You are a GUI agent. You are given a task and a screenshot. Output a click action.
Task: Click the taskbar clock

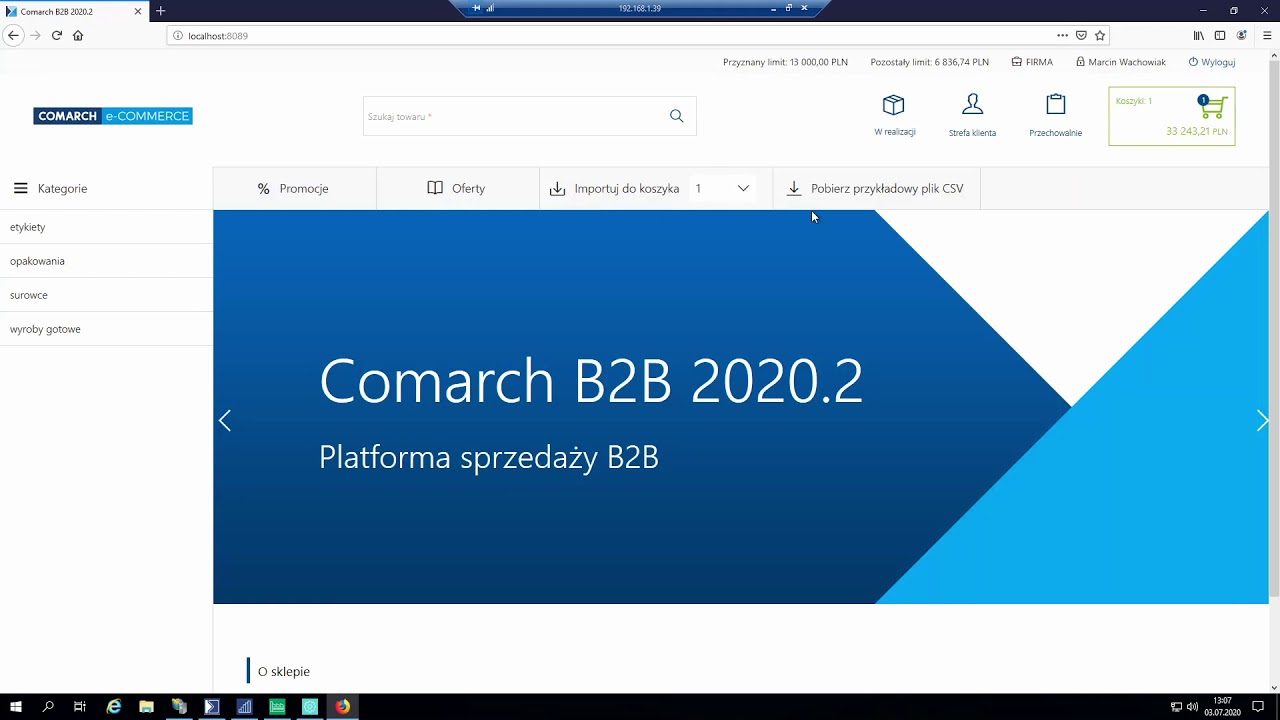click(x=1222, y=707)
